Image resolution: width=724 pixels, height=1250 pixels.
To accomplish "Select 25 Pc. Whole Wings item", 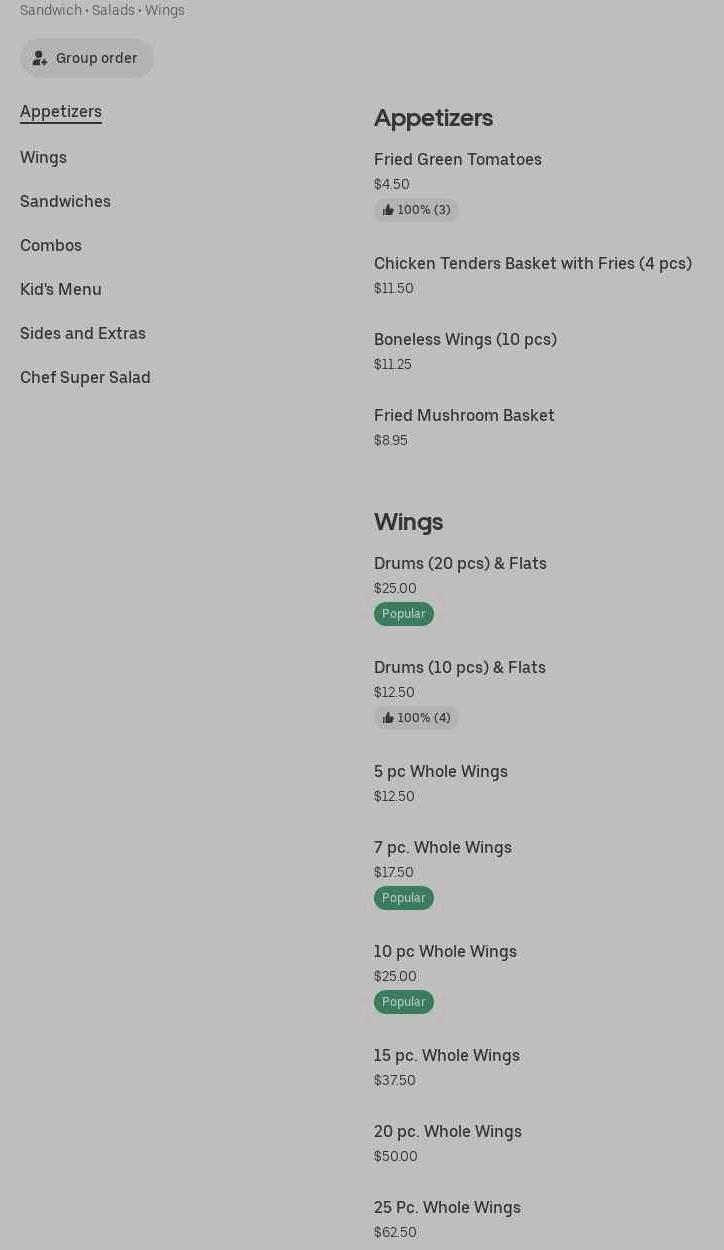I will [447, 1207].
